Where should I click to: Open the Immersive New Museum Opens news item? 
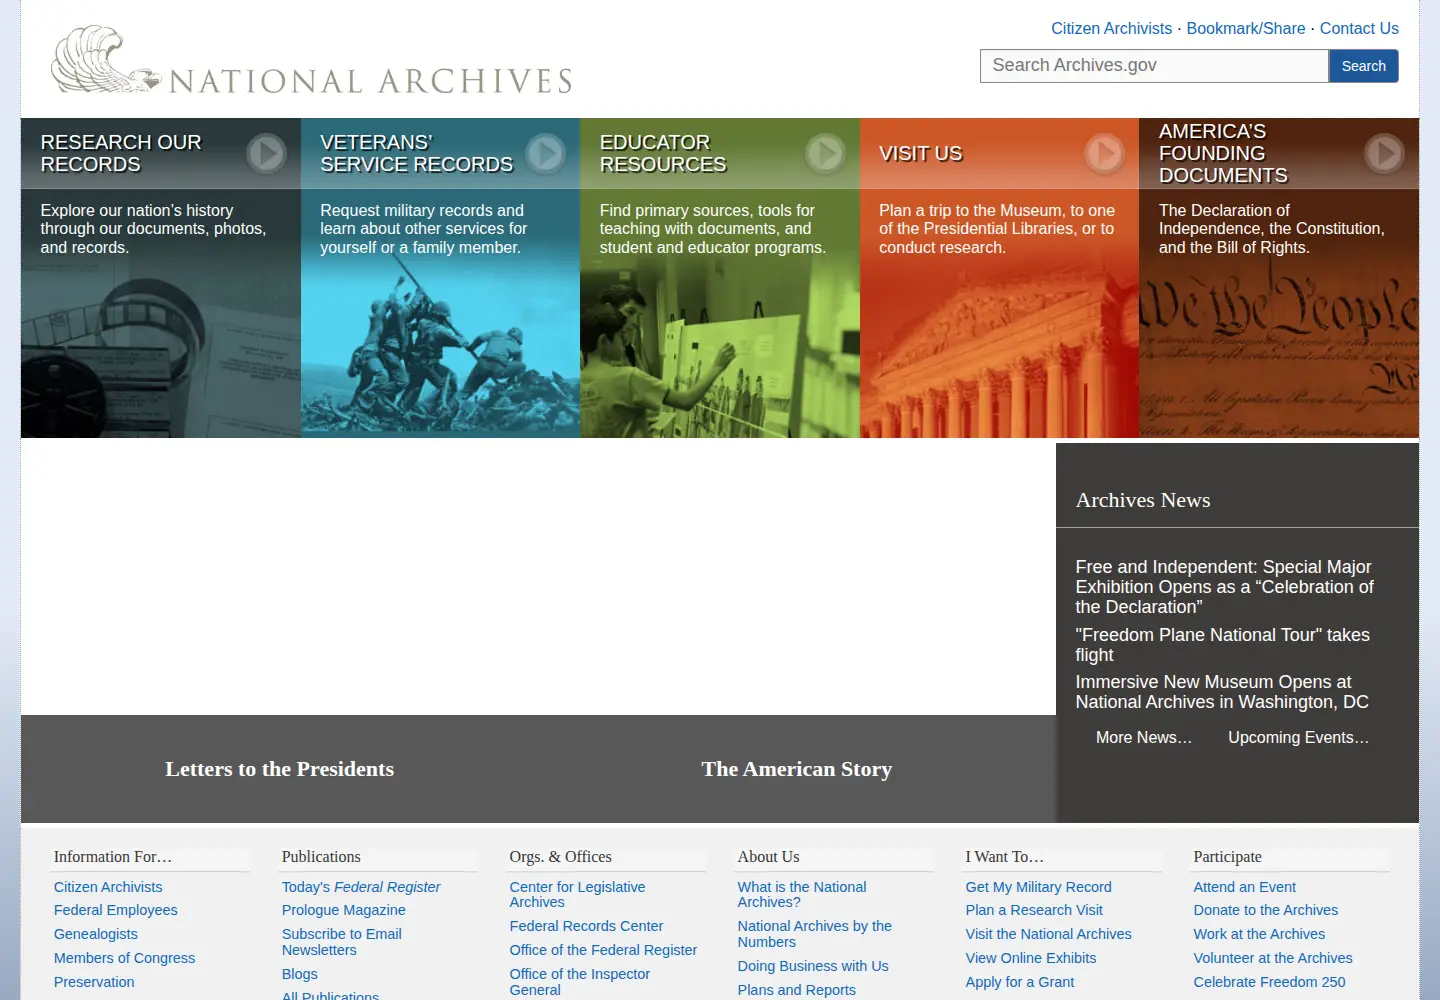click(x=1222, y=692)
